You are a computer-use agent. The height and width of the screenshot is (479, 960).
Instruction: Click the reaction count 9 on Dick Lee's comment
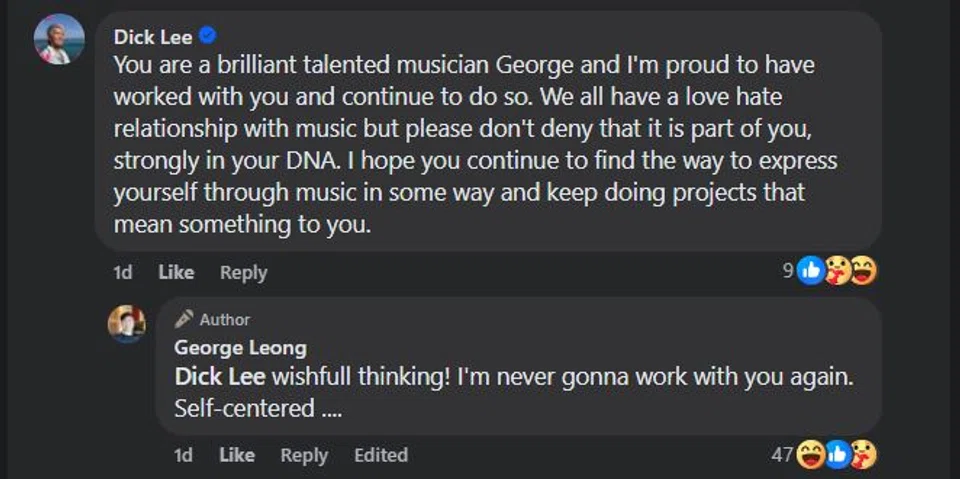point(788,270)
